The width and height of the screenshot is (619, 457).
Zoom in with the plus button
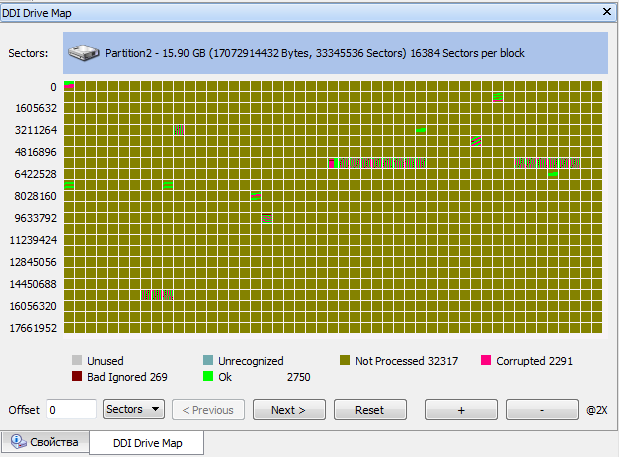click(x=461, y=410)
